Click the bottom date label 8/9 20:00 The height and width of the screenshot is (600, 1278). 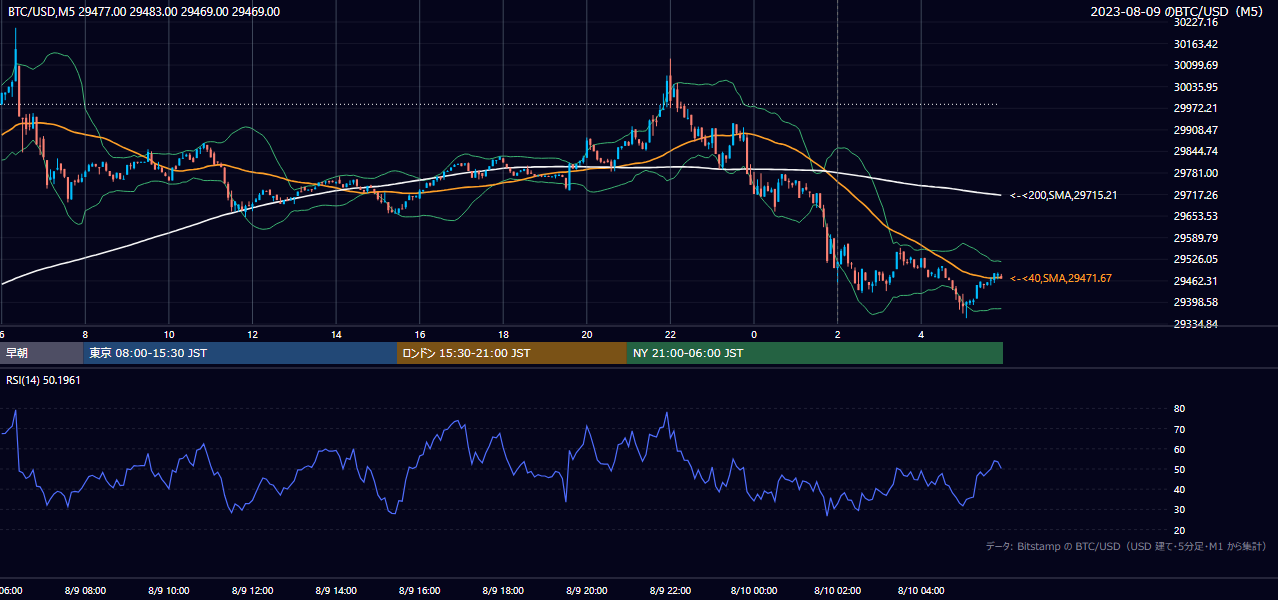pos(587,591)
